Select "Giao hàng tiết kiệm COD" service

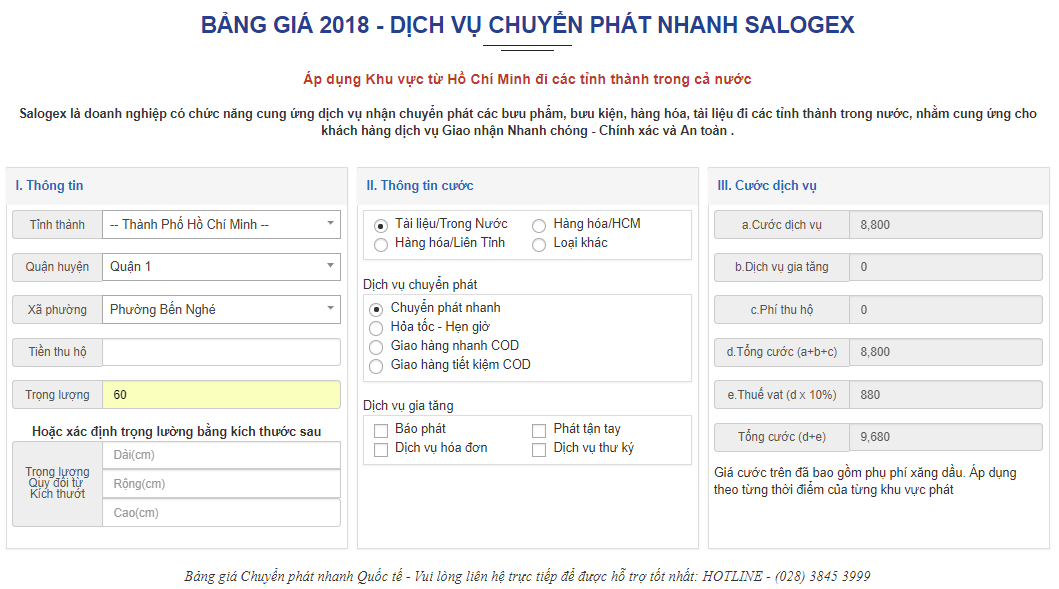pos(375,365)
